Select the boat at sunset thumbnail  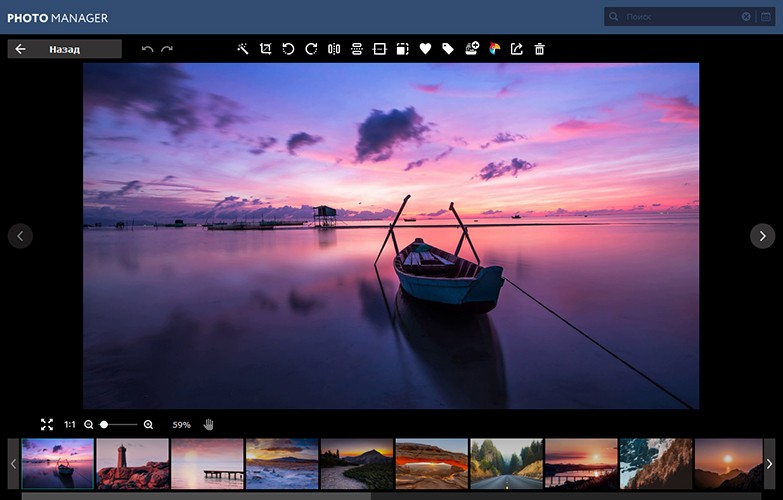click(57, 464)
